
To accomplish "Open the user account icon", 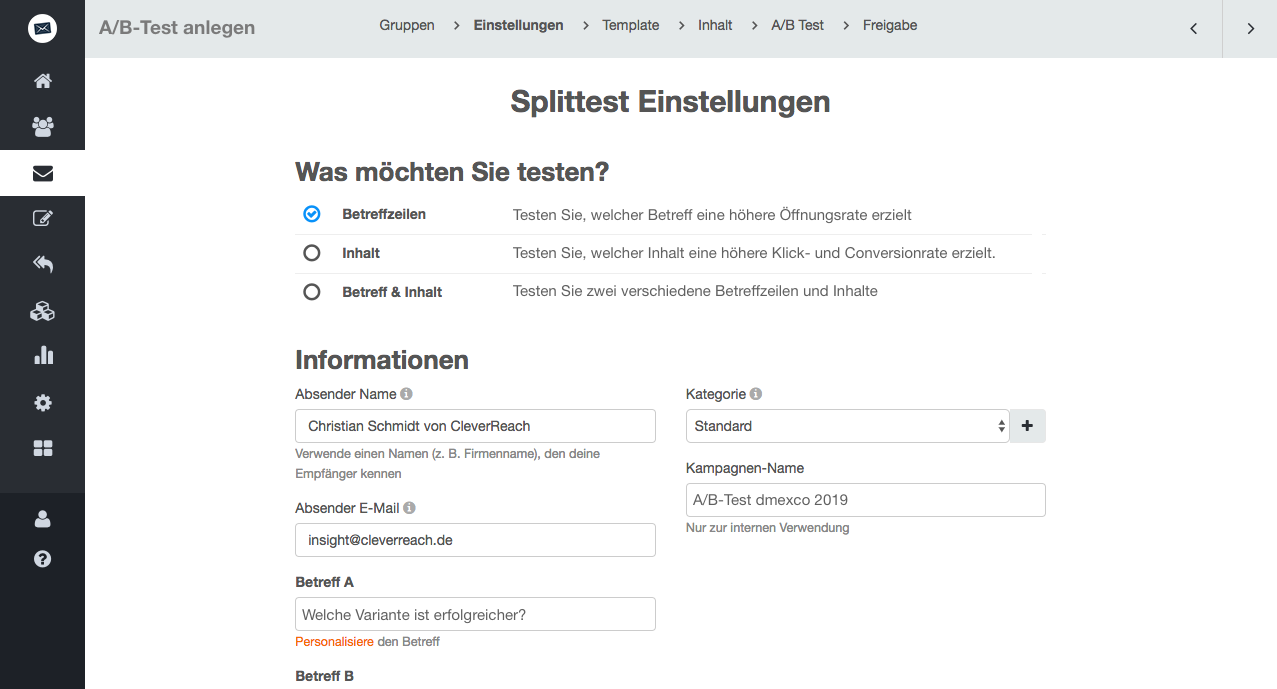I will pos(42,519).
